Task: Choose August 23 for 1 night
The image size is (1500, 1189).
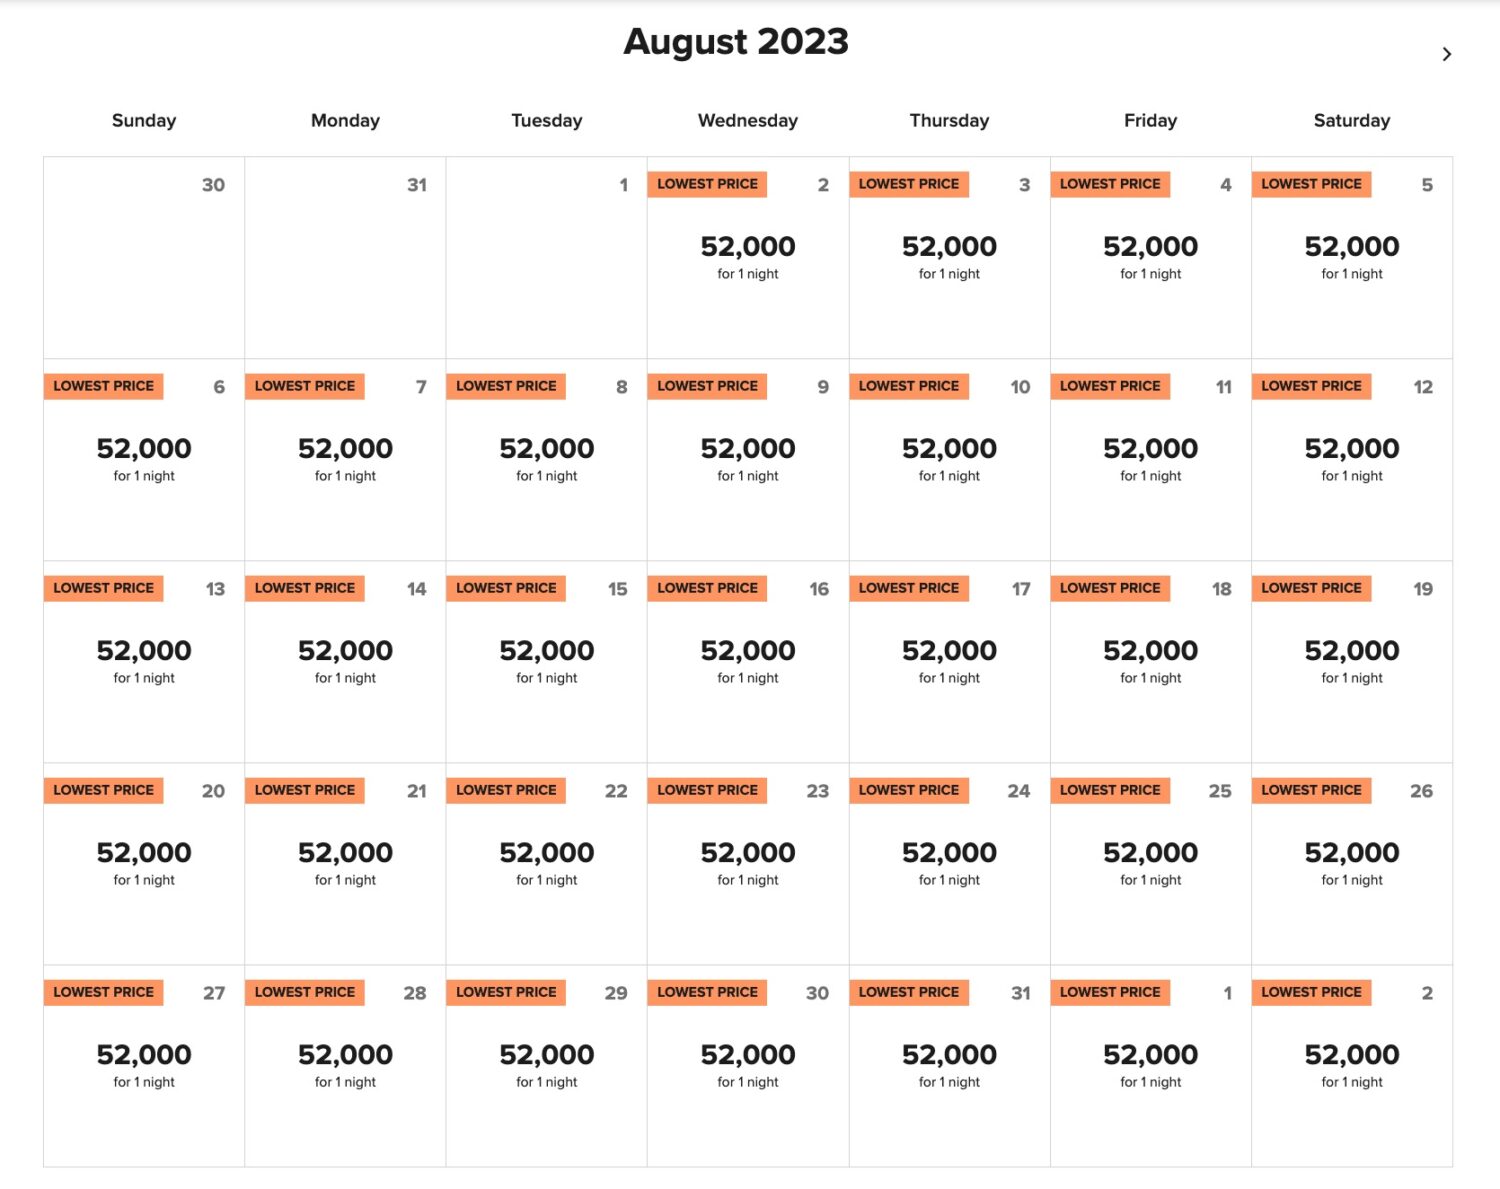Action: pos(748,863)
